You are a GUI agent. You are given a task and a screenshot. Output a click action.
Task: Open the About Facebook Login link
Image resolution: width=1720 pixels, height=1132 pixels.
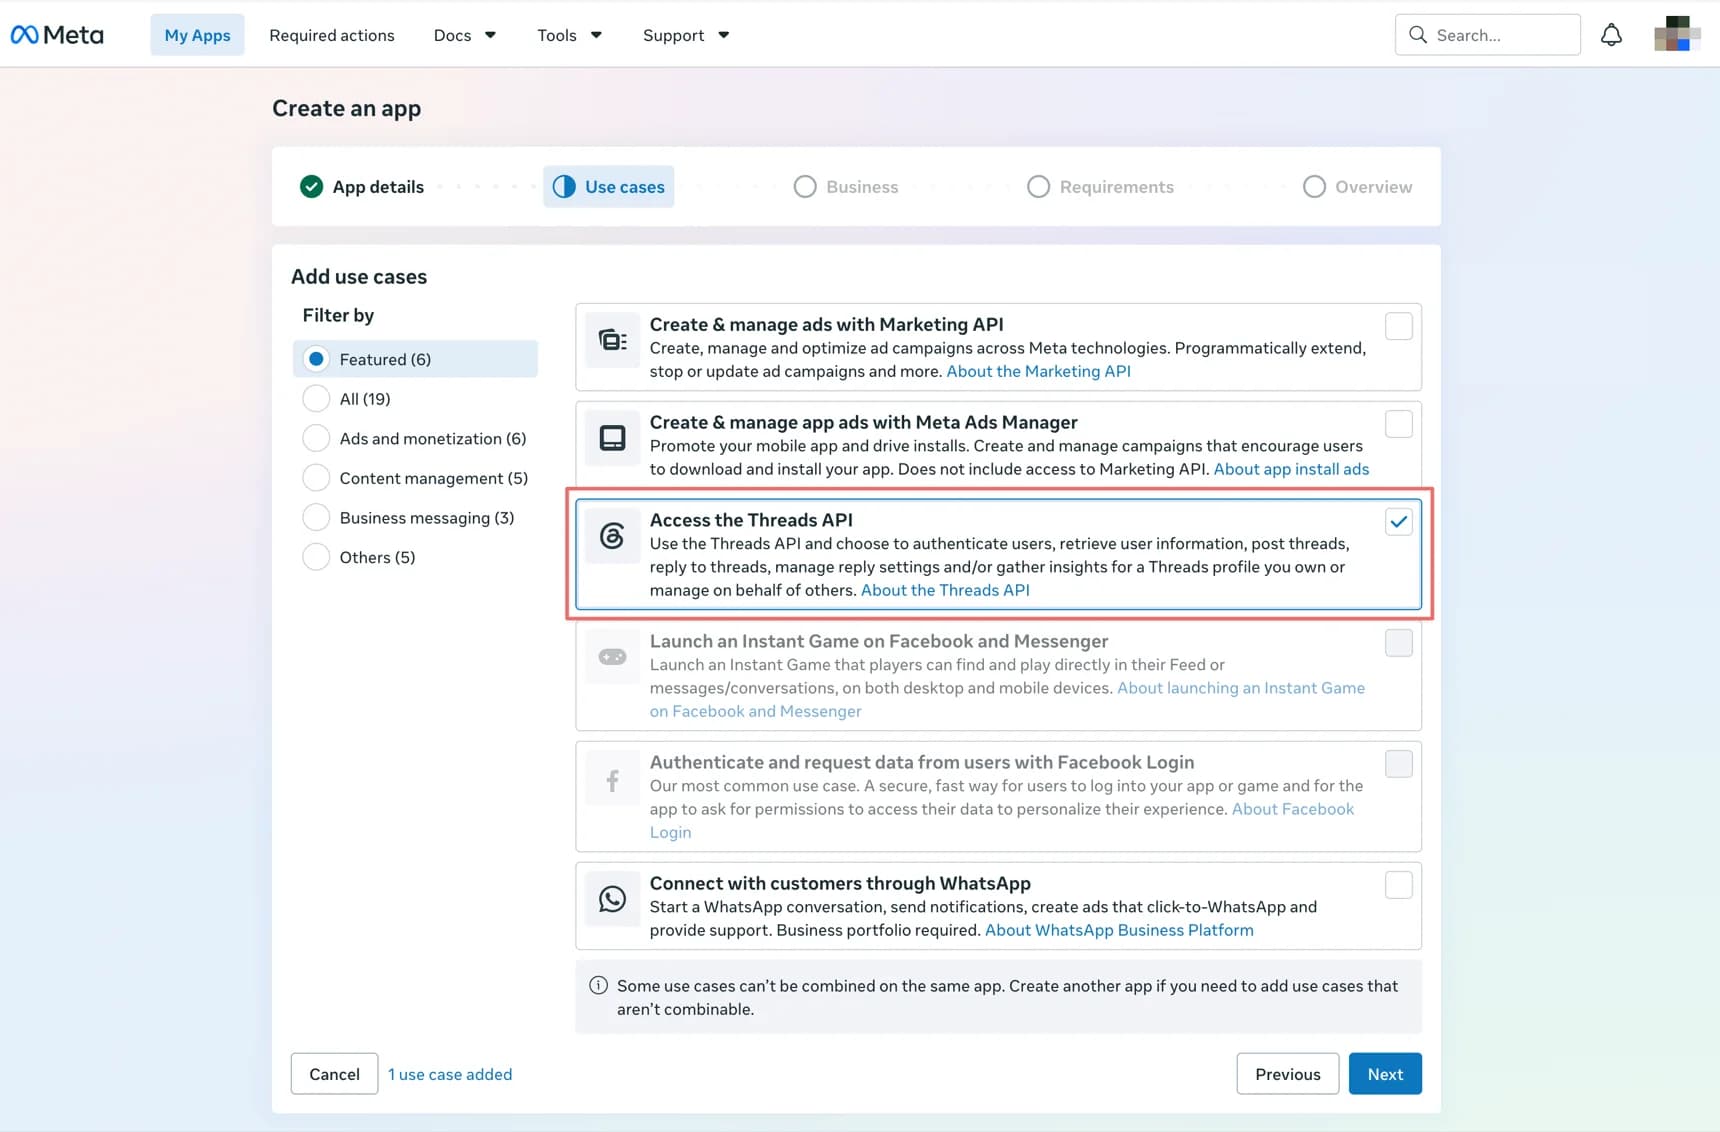tap(1293, 809)
